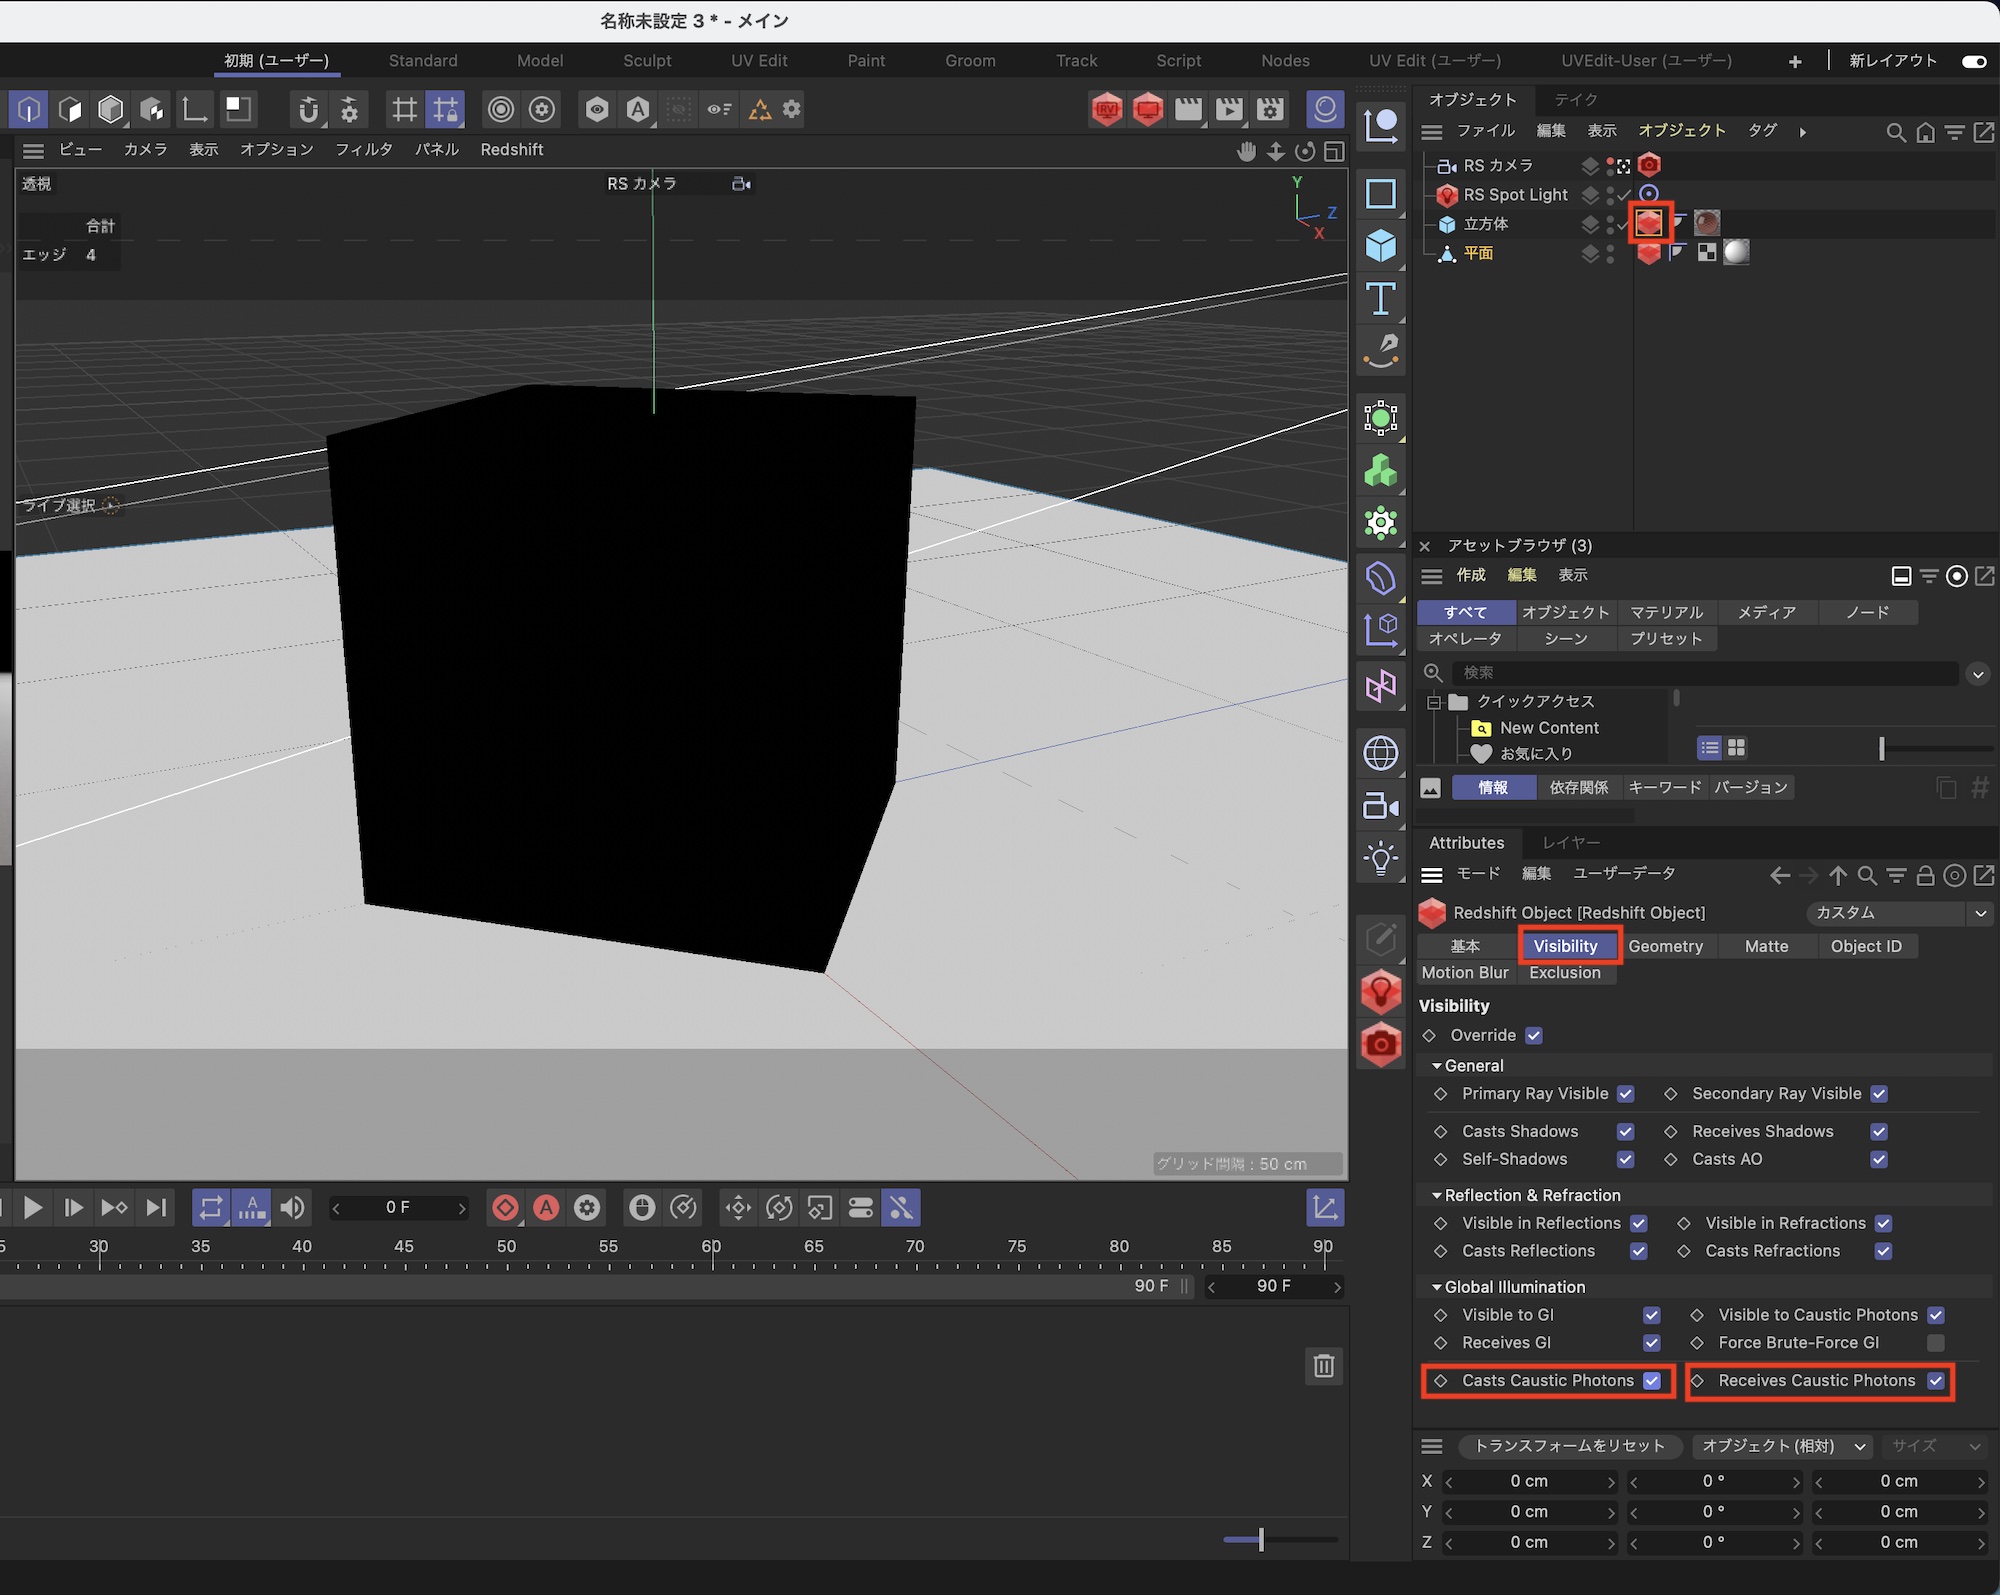Toggle the 新レイアウト switch
This screenshot has height=1595, width=2000.
(x=1974, y=61)
